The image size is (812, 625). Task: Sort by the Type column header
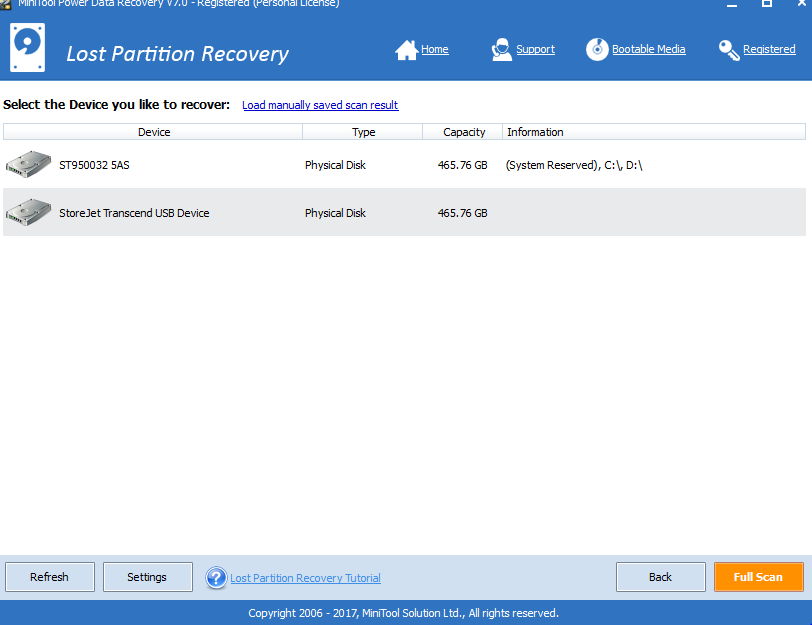coord(363,132)
